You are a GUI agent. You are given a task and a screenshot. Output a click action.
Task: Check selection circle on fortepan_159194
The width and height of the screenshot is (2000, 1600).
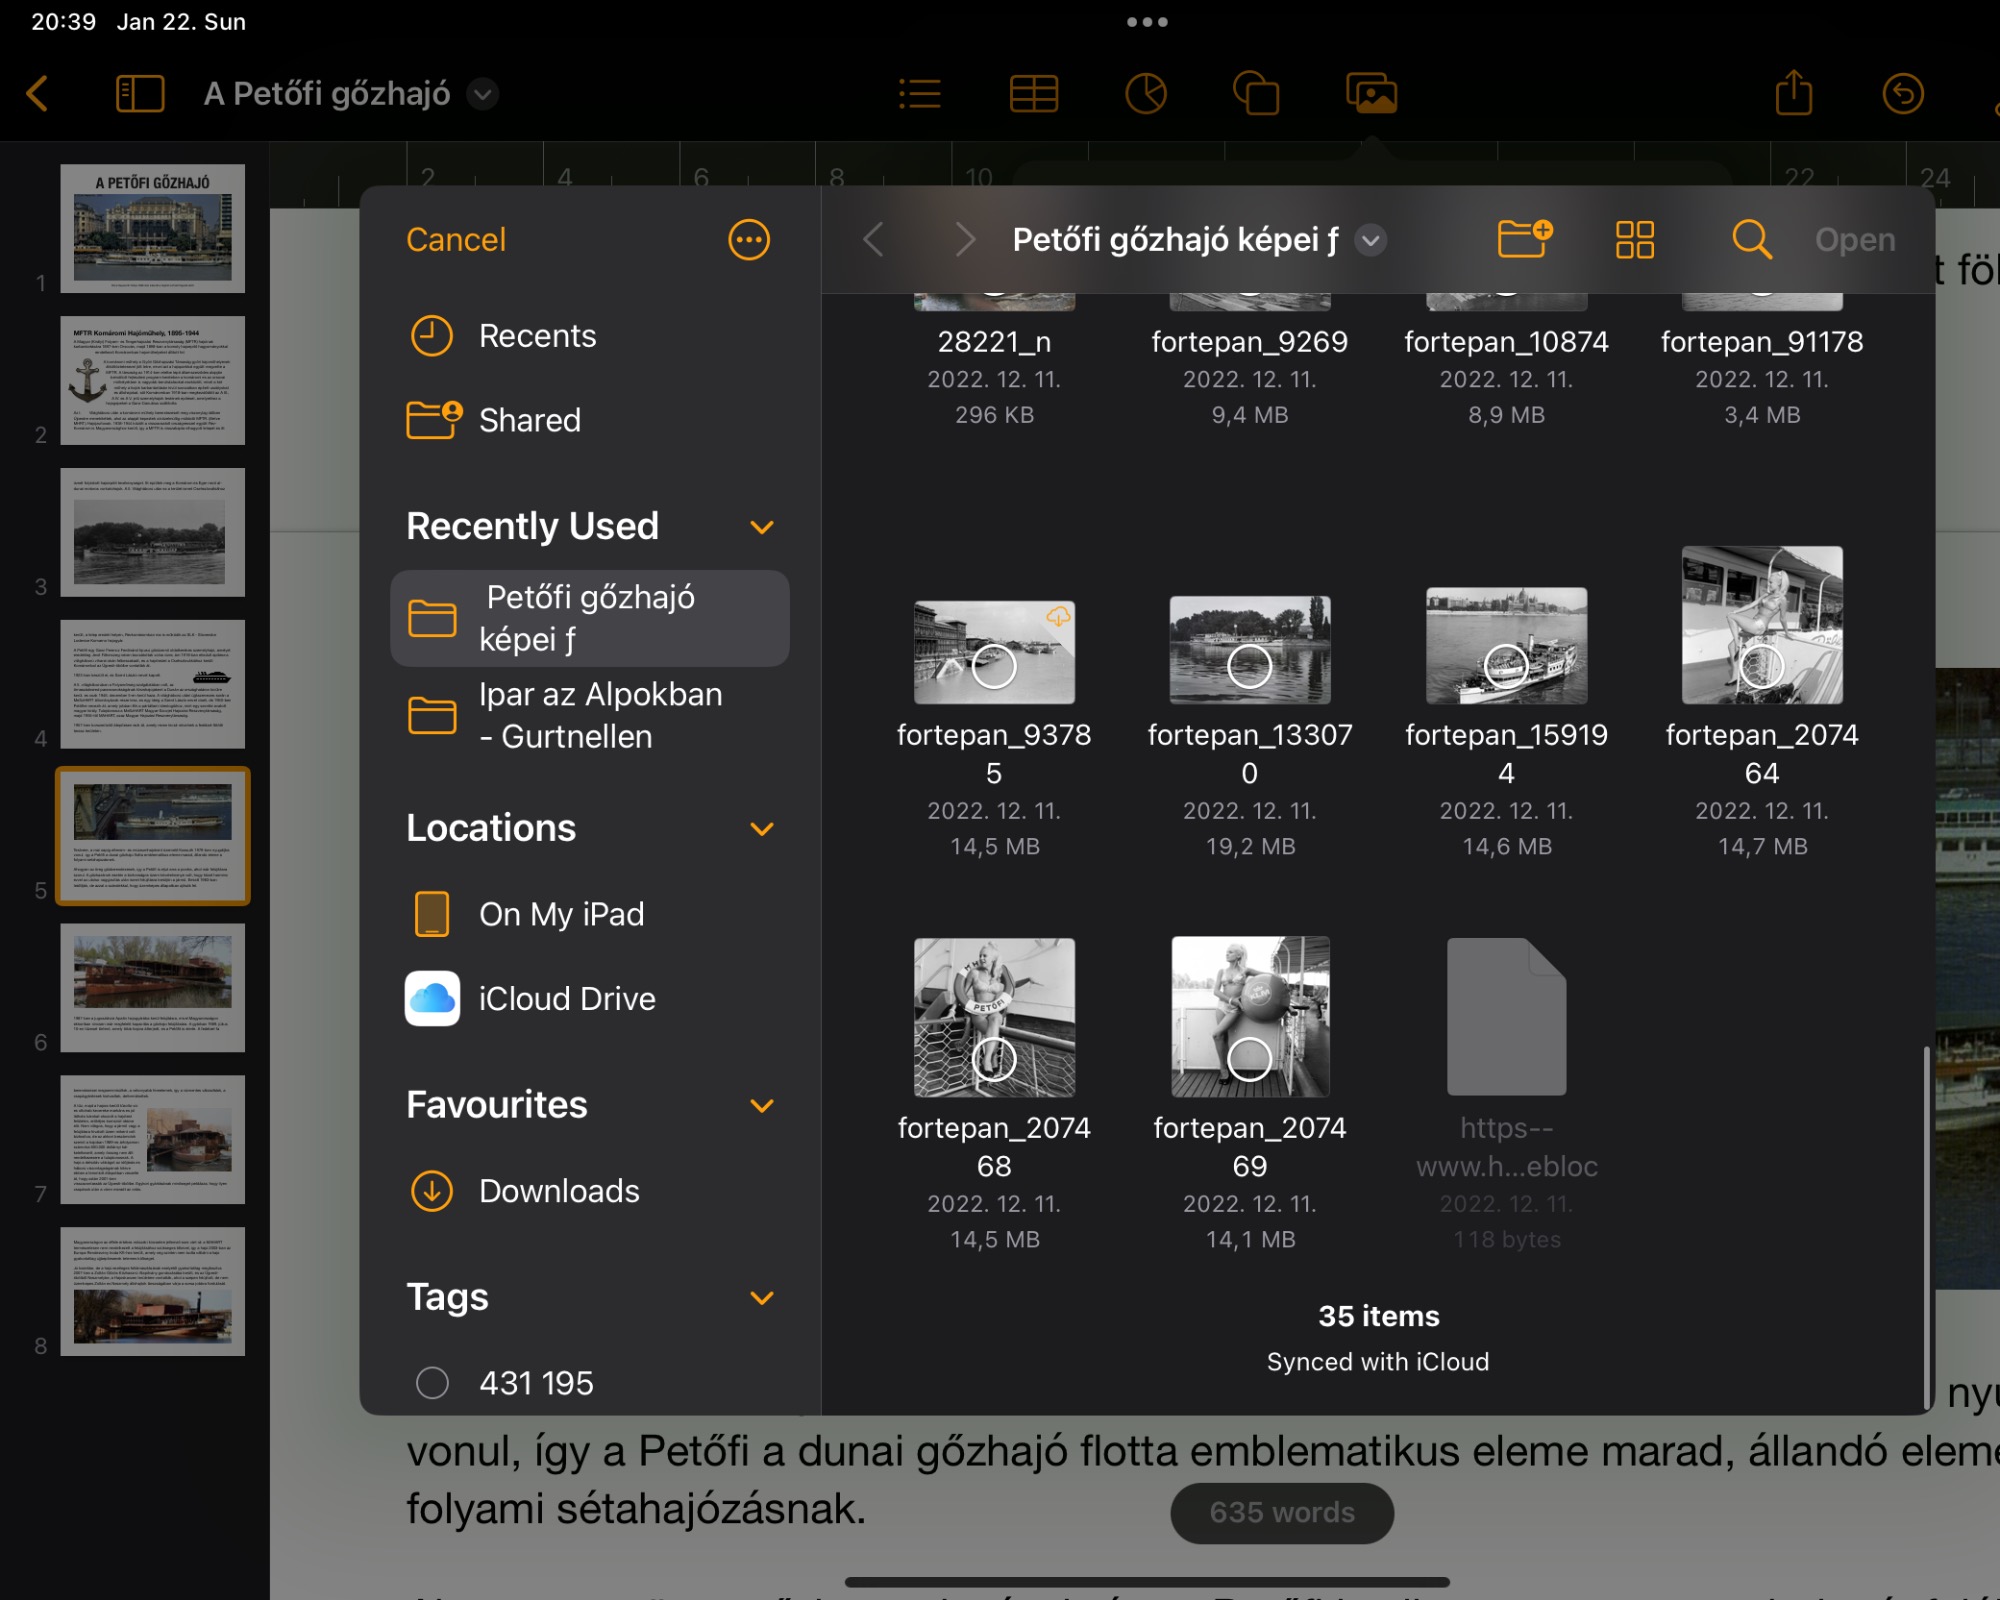tap(1506, 666)
